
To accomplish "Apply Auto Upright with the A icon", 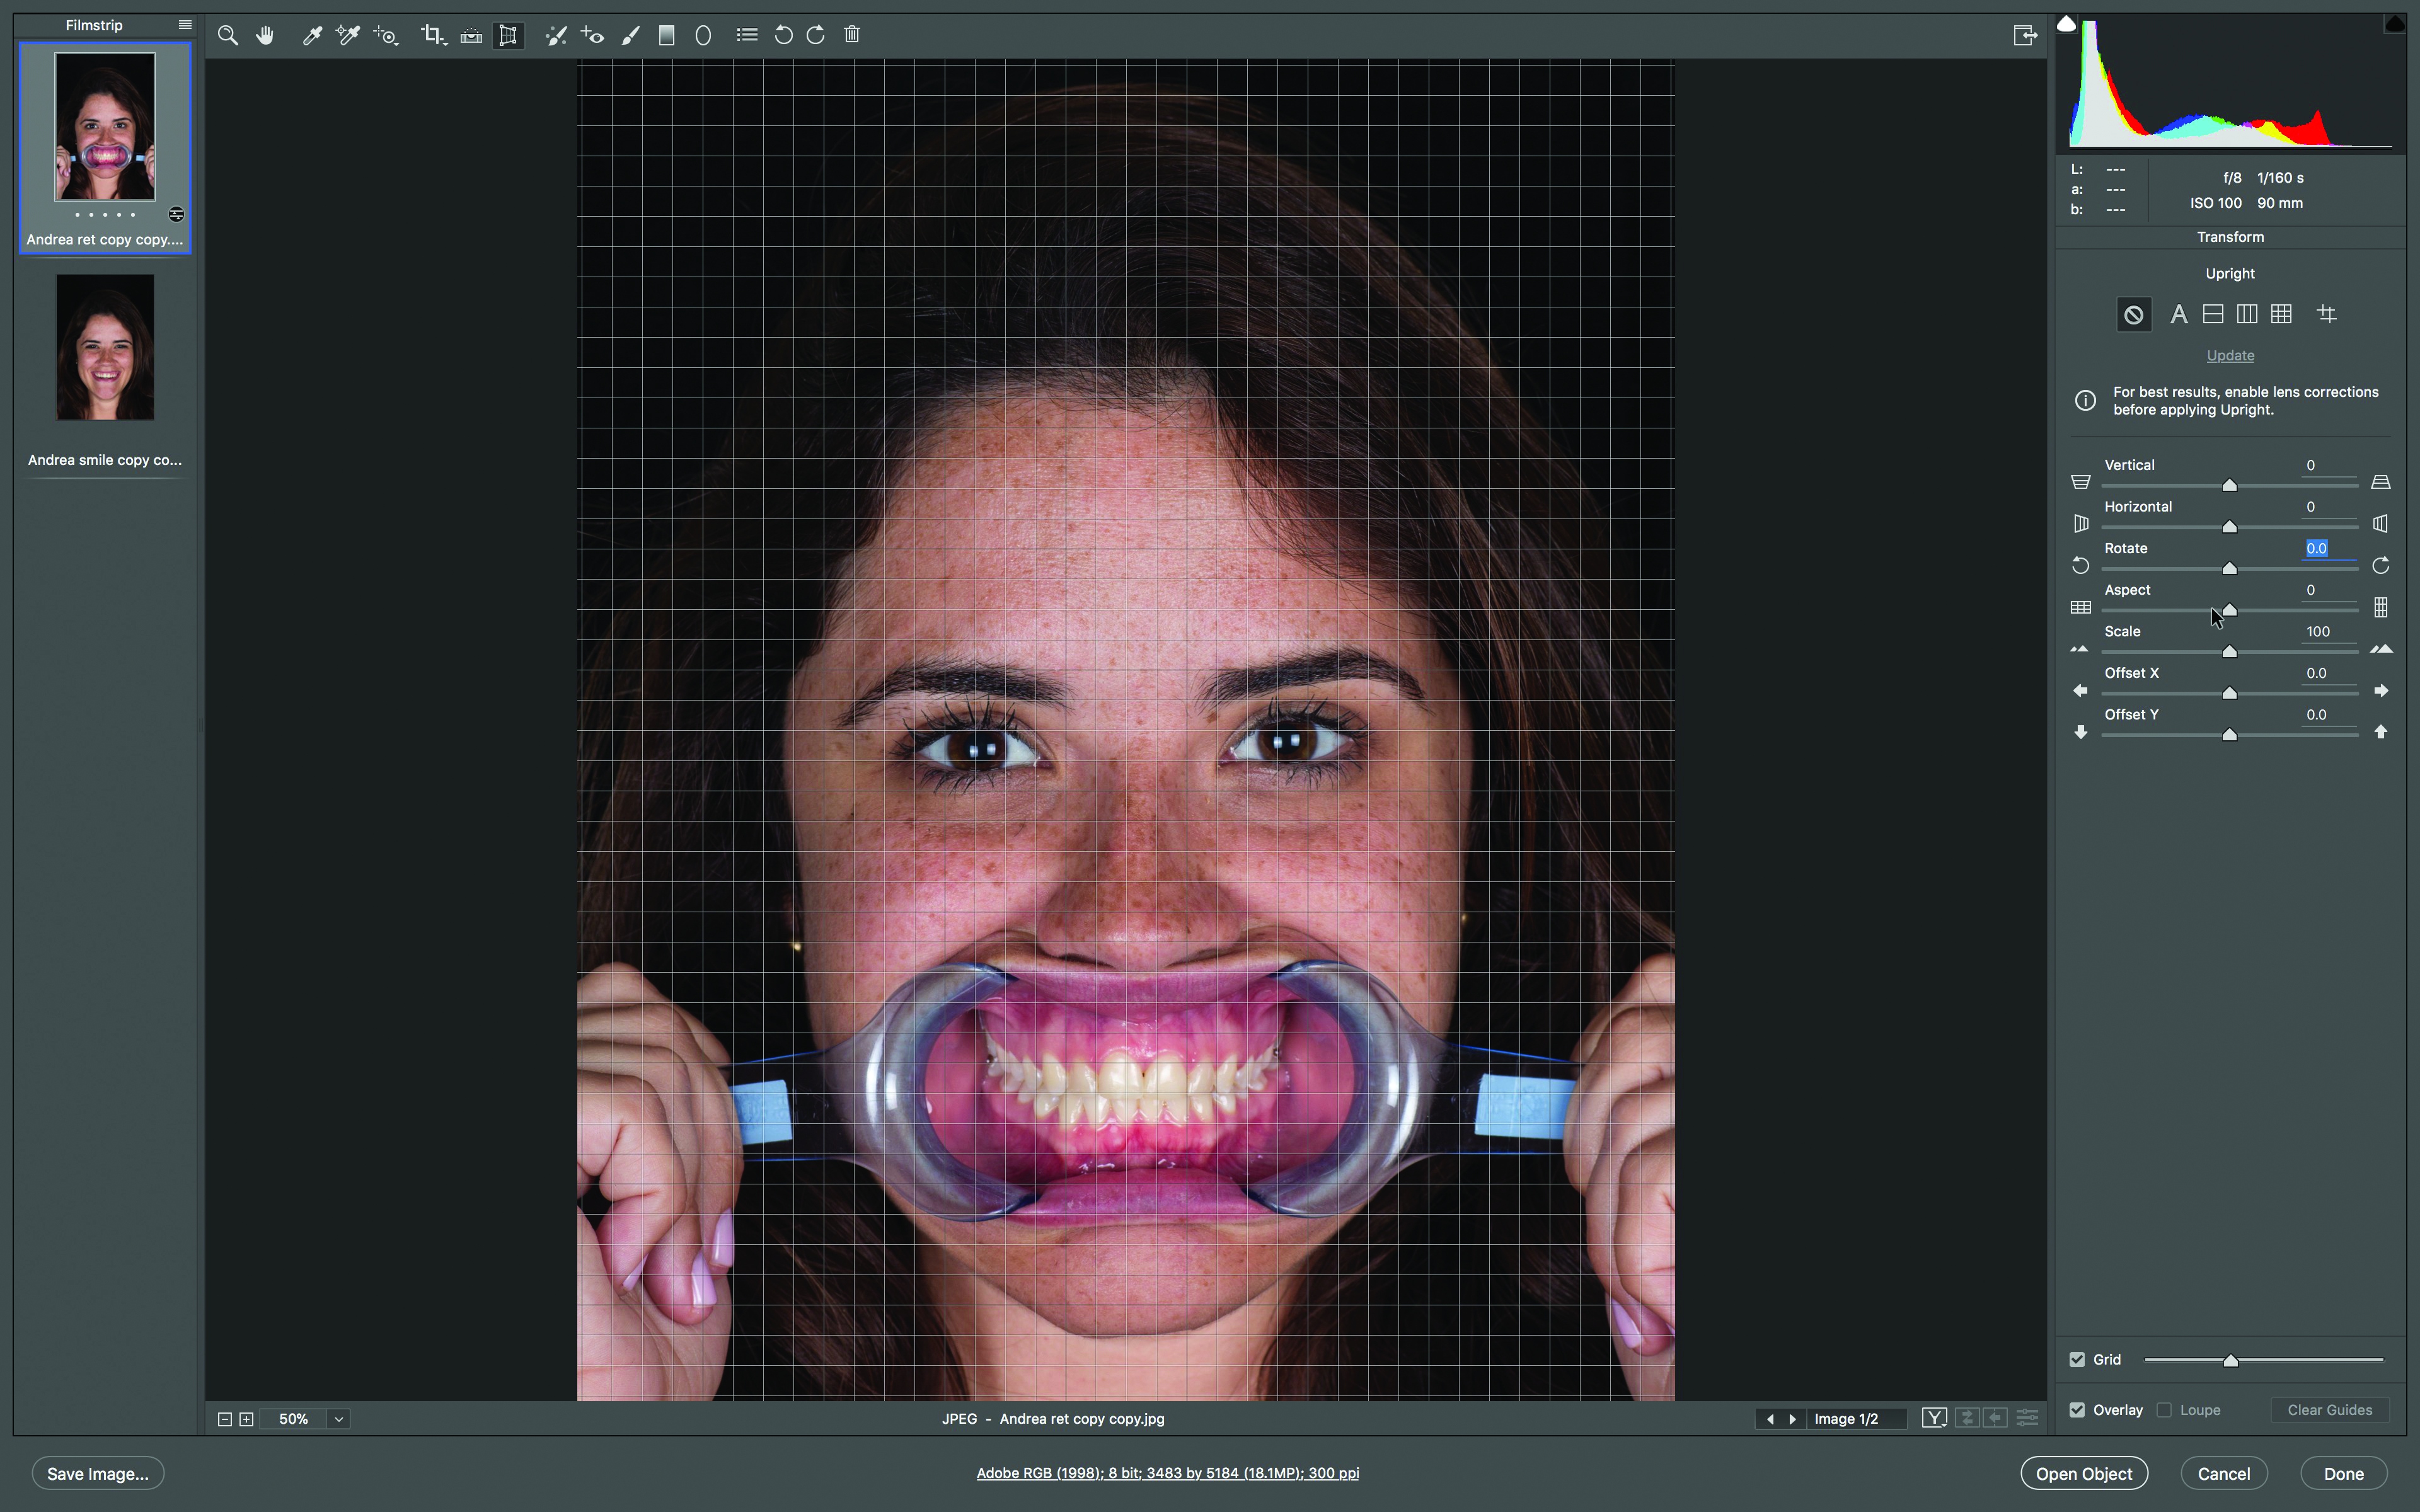I will click(x=2179, y=315).
